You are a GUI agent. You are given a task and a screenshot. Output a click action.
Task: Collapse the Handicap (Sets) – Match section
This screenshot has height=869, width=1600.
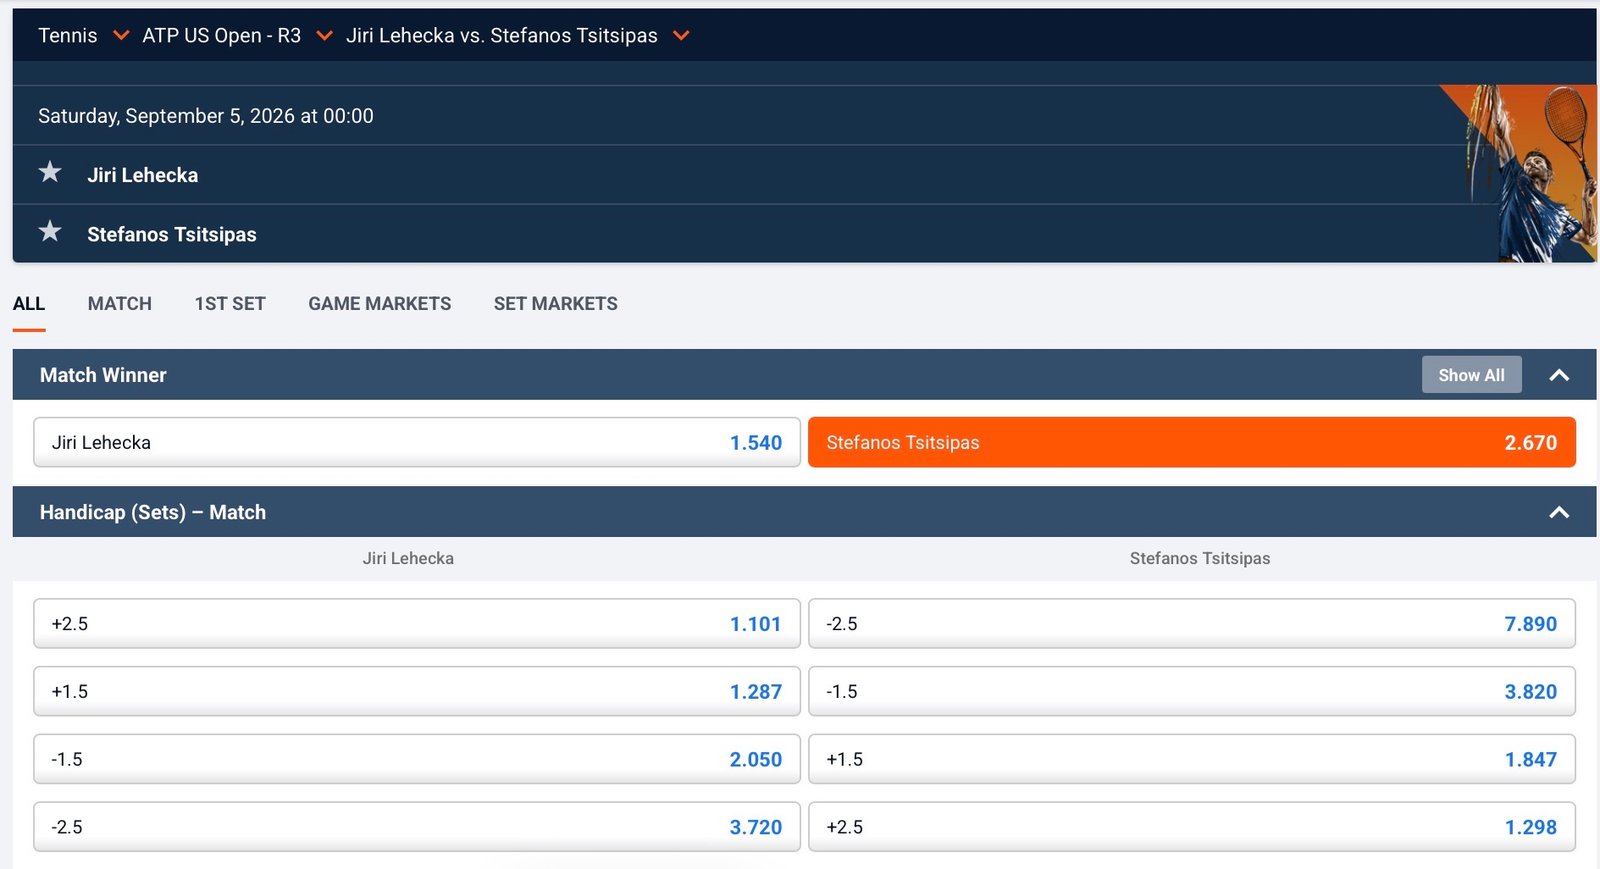[1559, 512]
